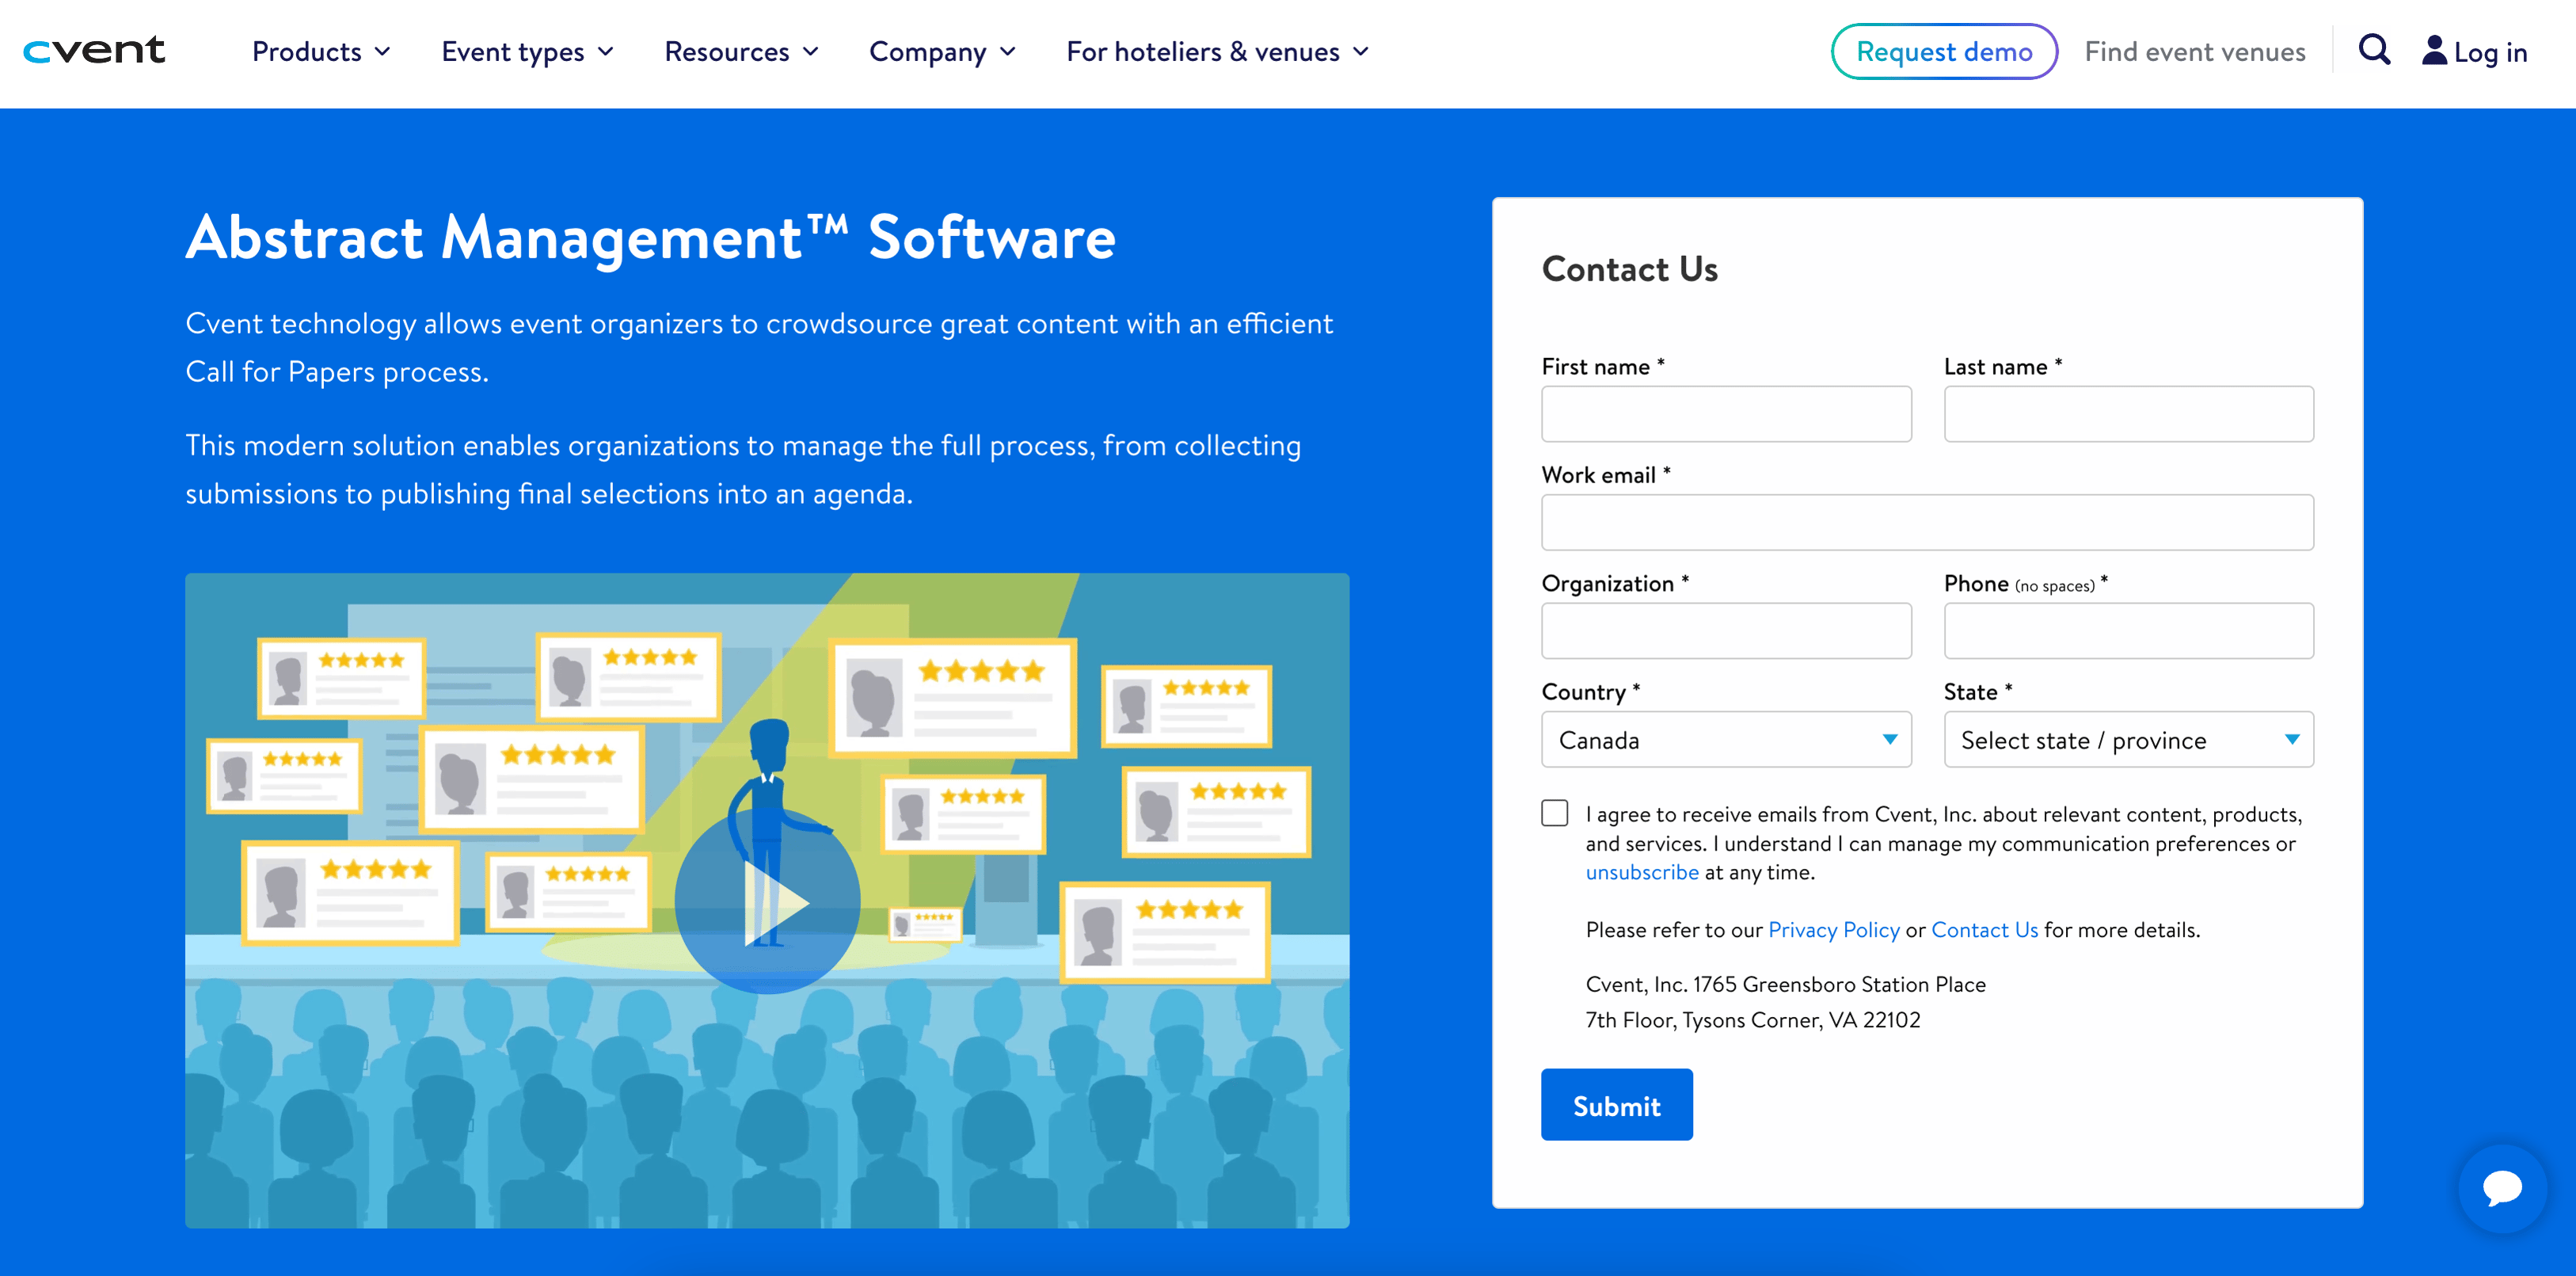Click the Log in link

tap(2490, 52)
